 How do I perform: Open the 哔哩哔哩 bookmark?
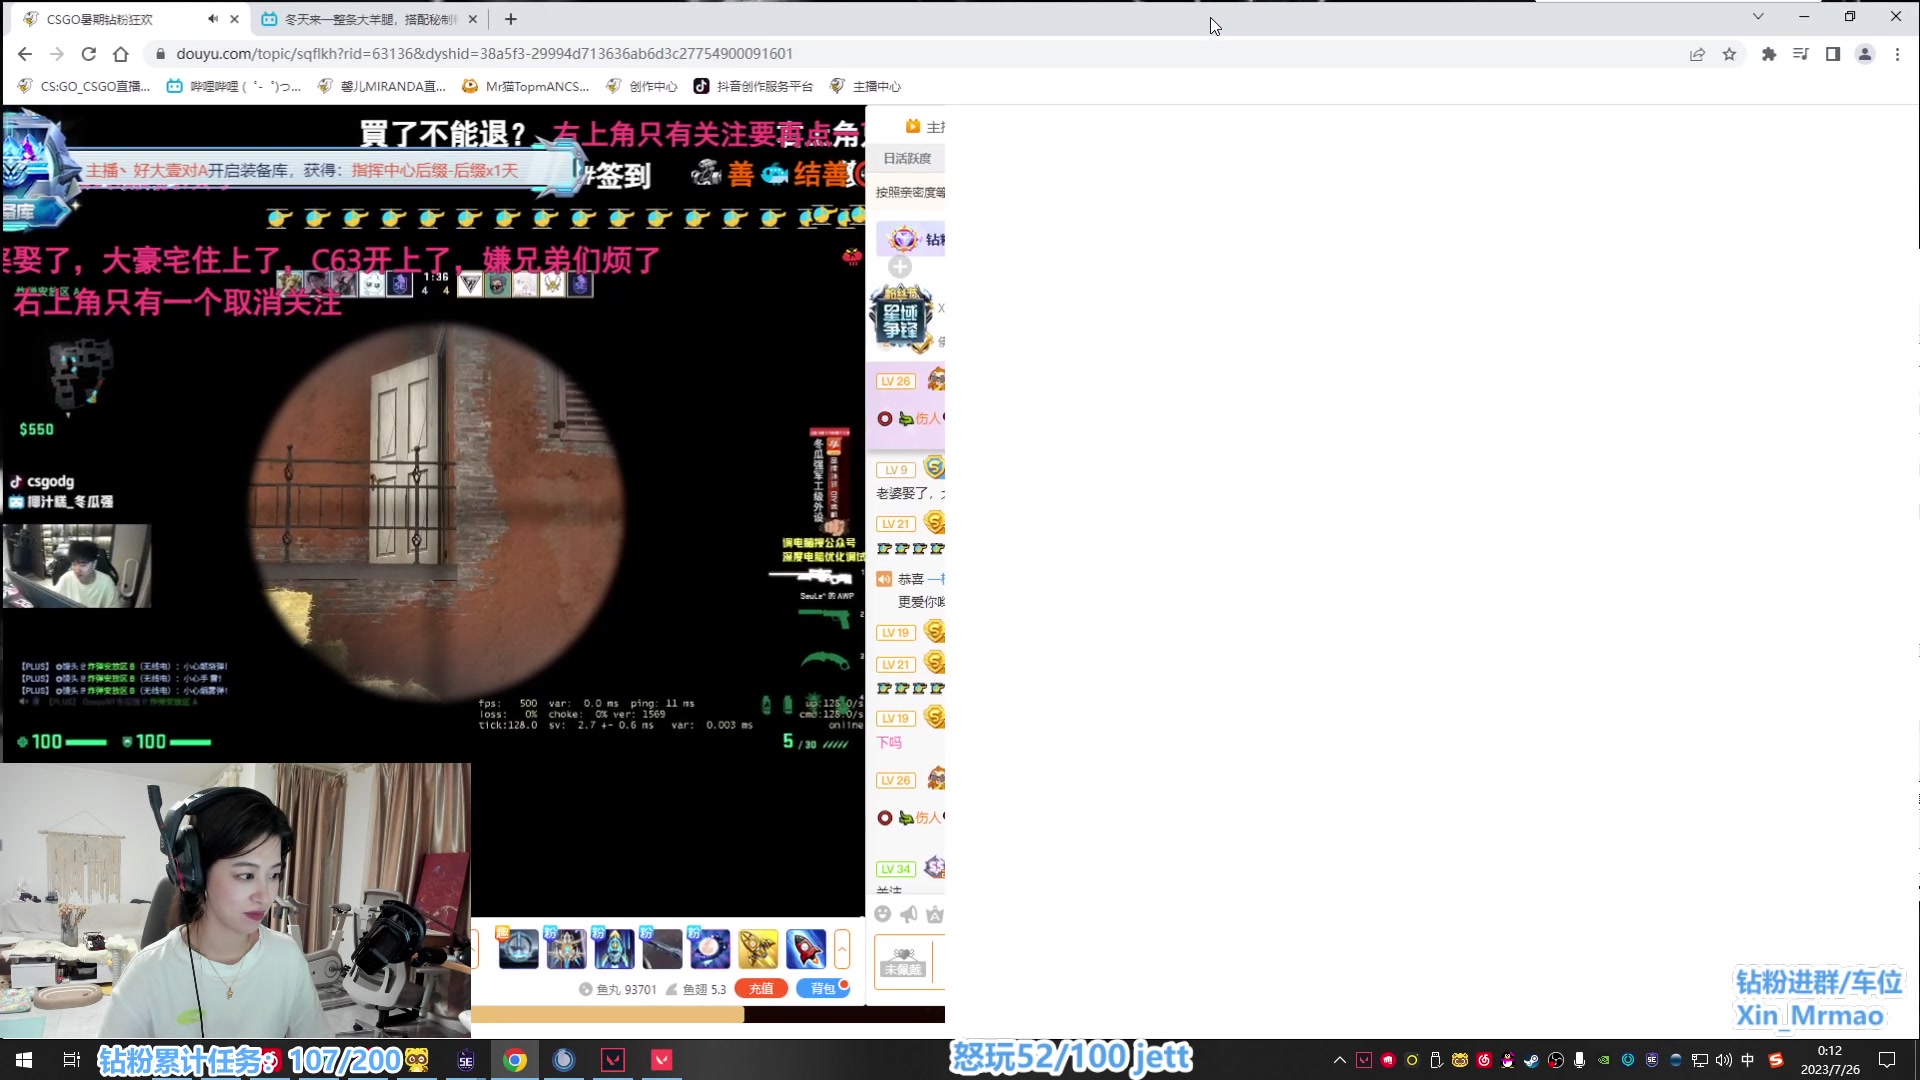[234, 86]
